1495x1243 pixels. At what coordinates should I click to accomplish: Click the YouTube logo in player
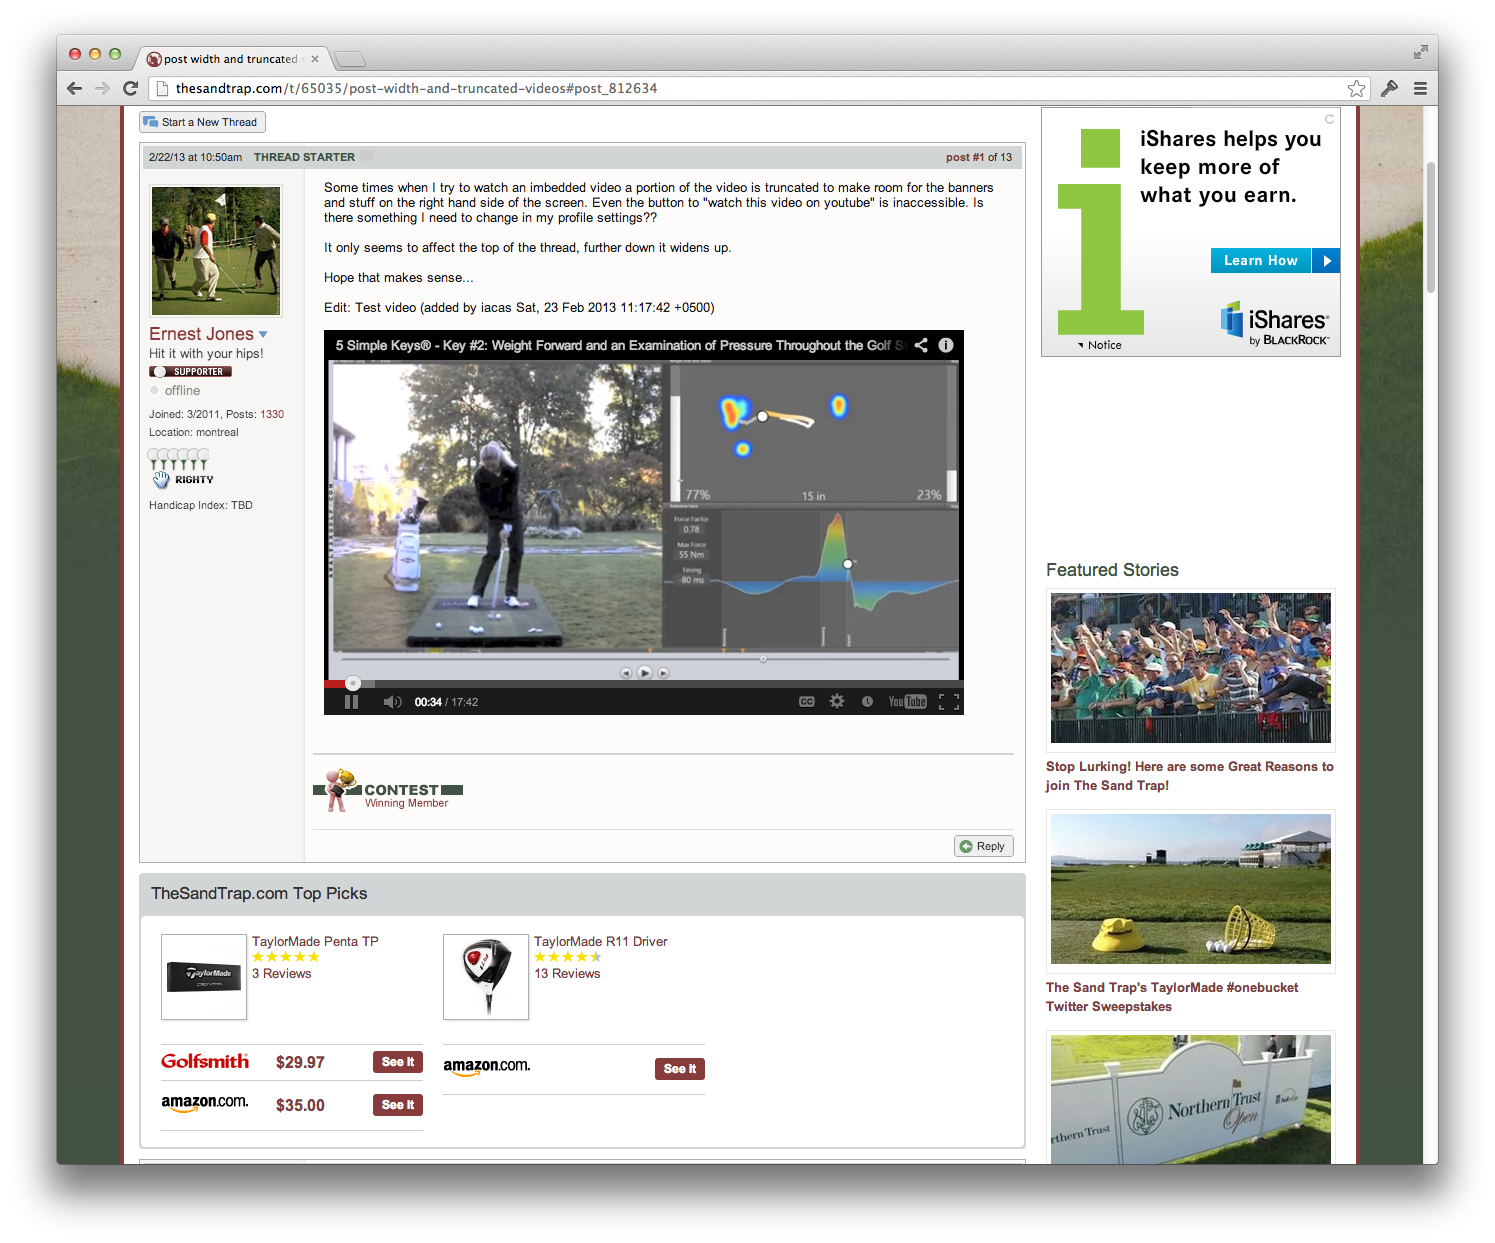point(907,702)
